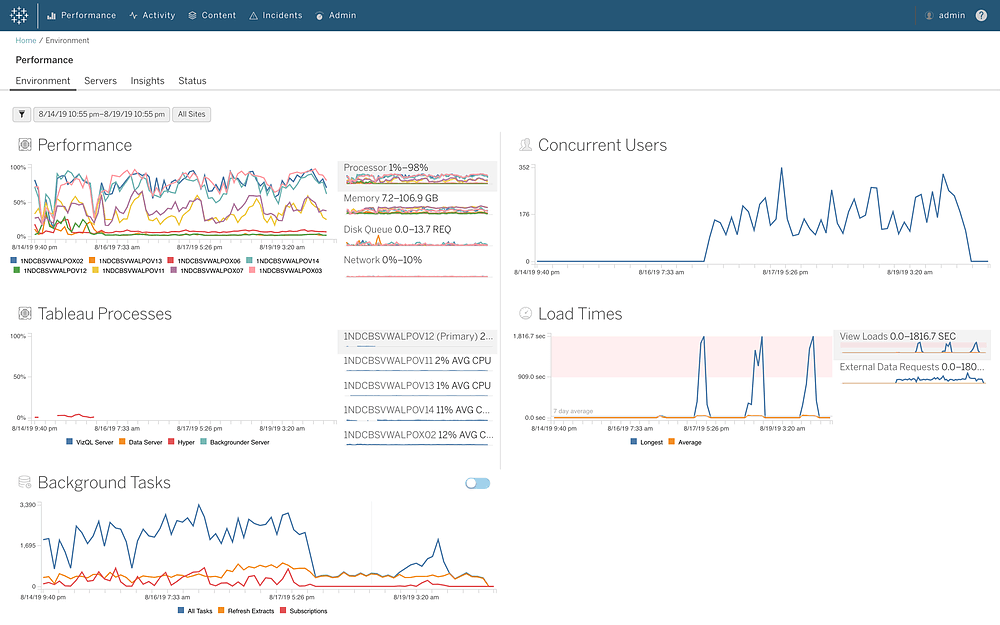The height and width of the screenshot is (625, 1000).
Task: Click the Hyper legend entry
Action: point(182,442)
